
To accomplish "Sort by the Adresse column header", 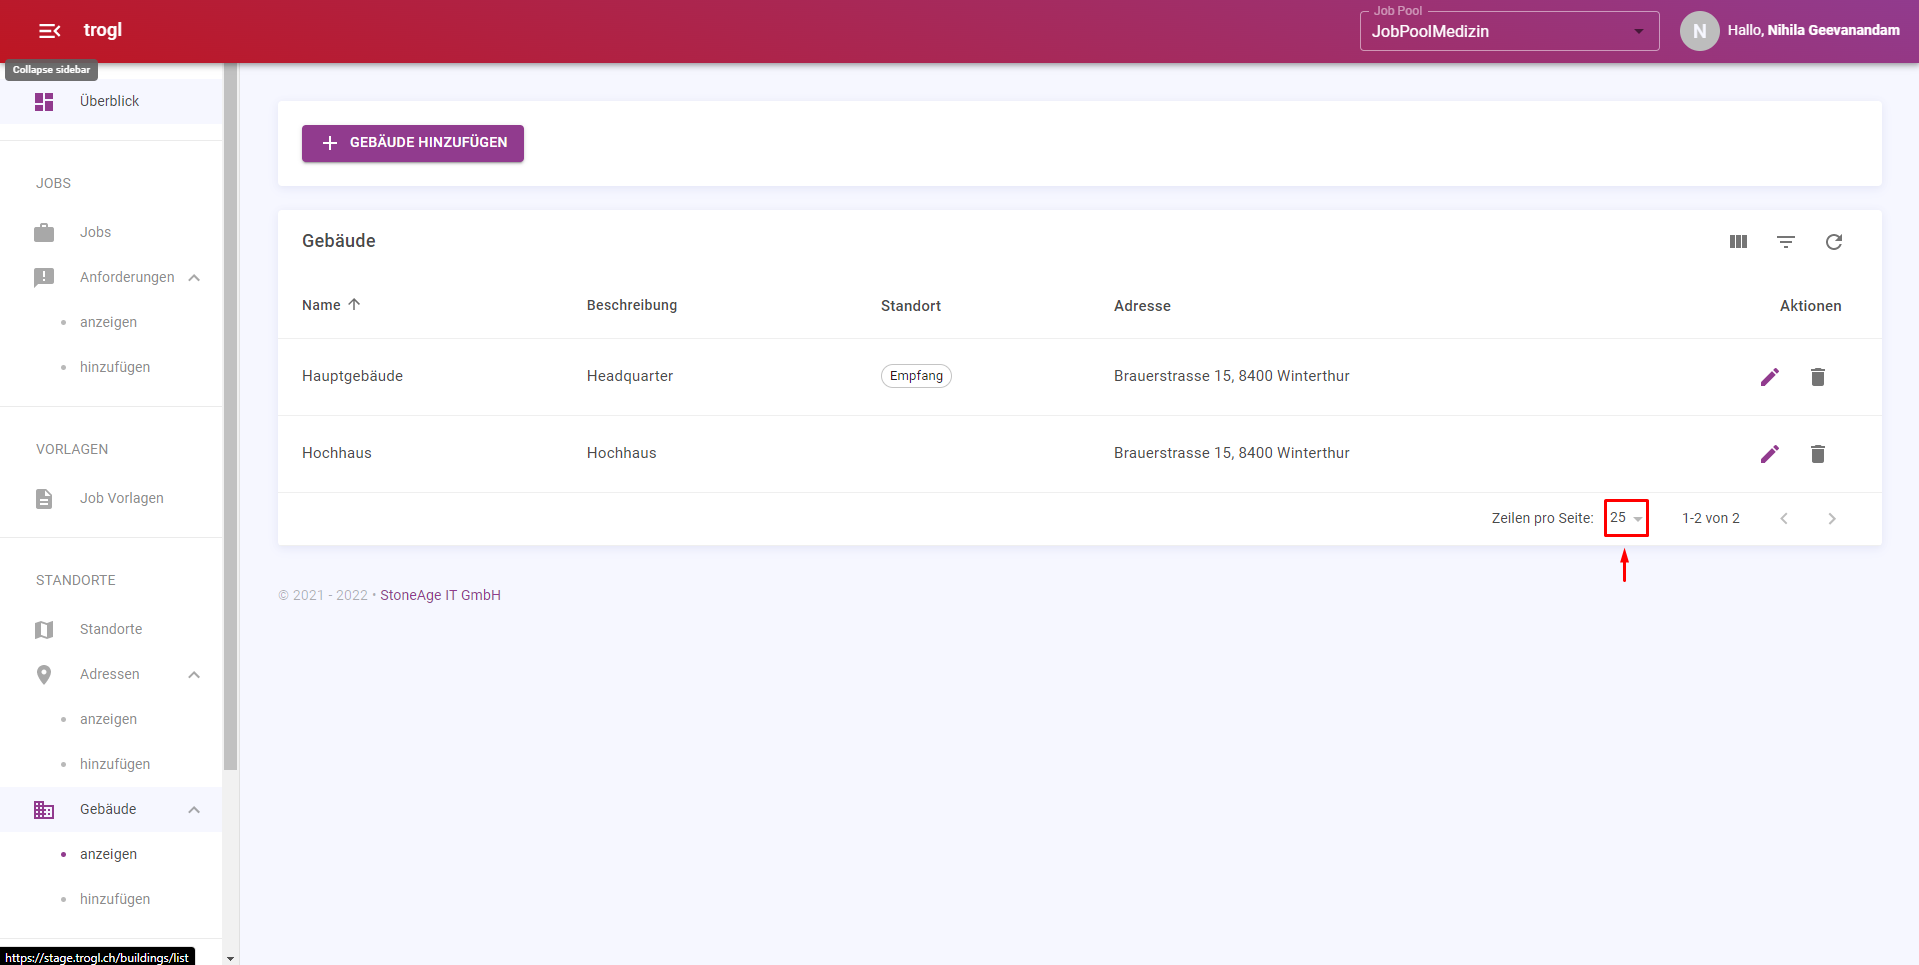I will click(x=1142, y=306).
